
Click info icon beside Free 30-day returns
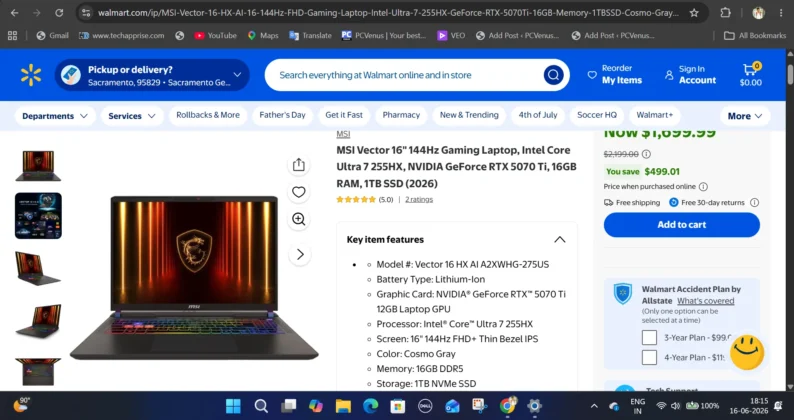pos(754,203)
